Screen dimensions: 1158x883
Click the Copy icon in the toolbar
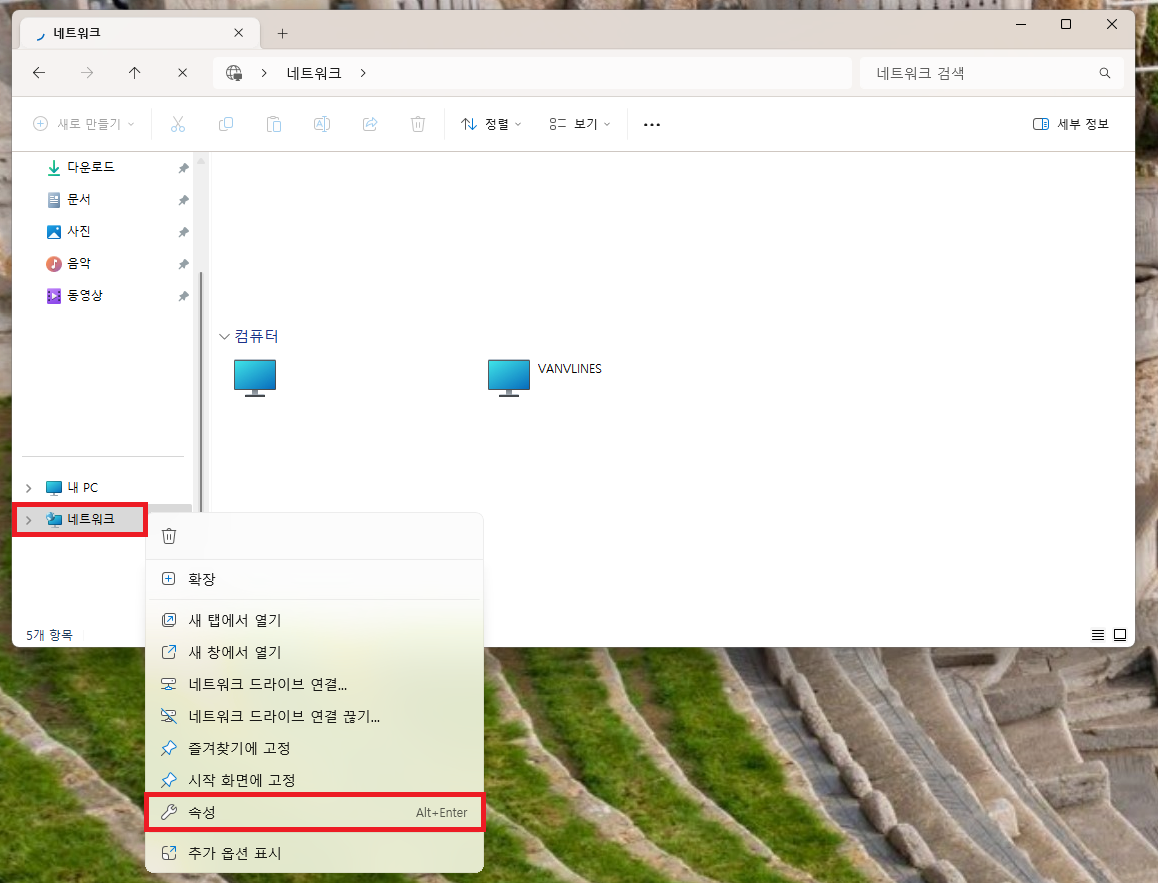click(x=225, y=123)
